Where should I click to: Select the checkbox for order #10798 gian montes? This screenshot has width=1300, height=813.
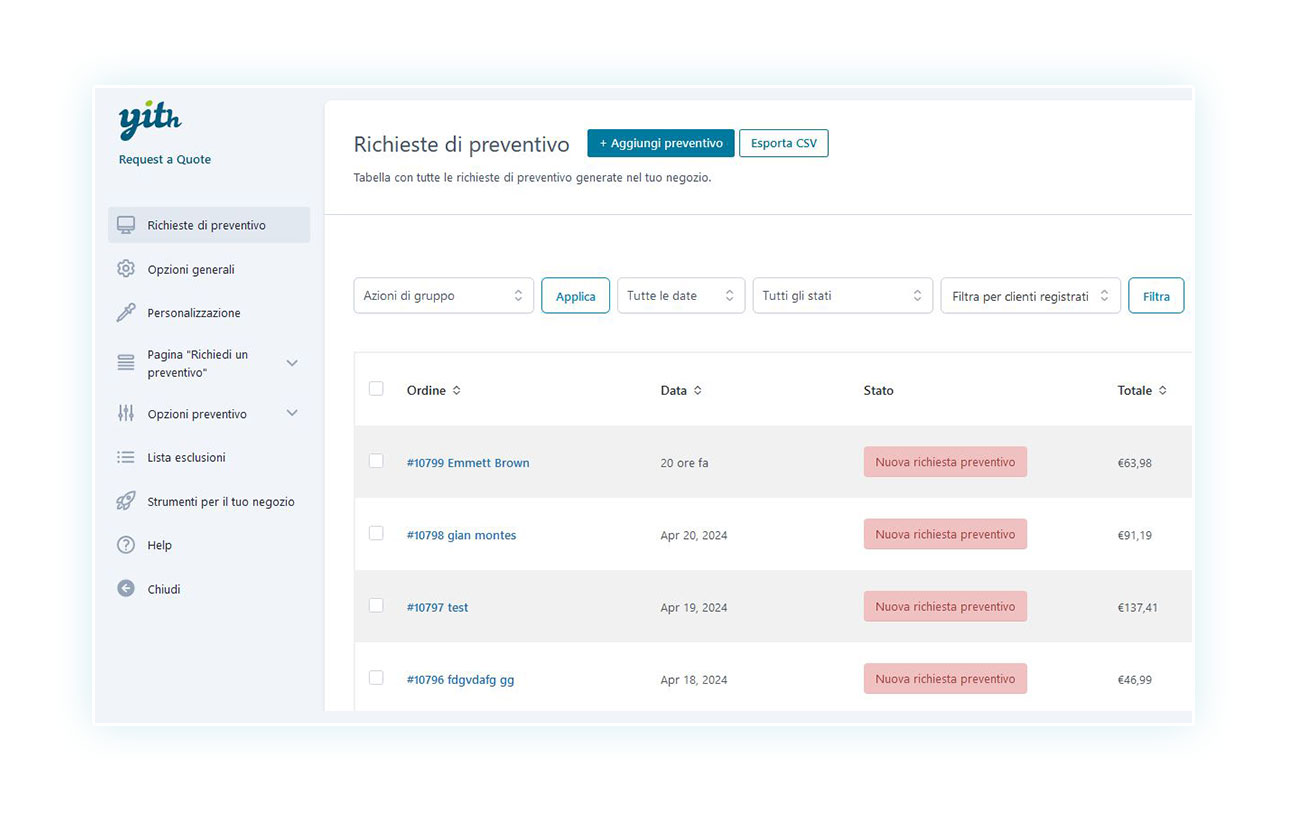pyautogui.click(x=376, y=533)
